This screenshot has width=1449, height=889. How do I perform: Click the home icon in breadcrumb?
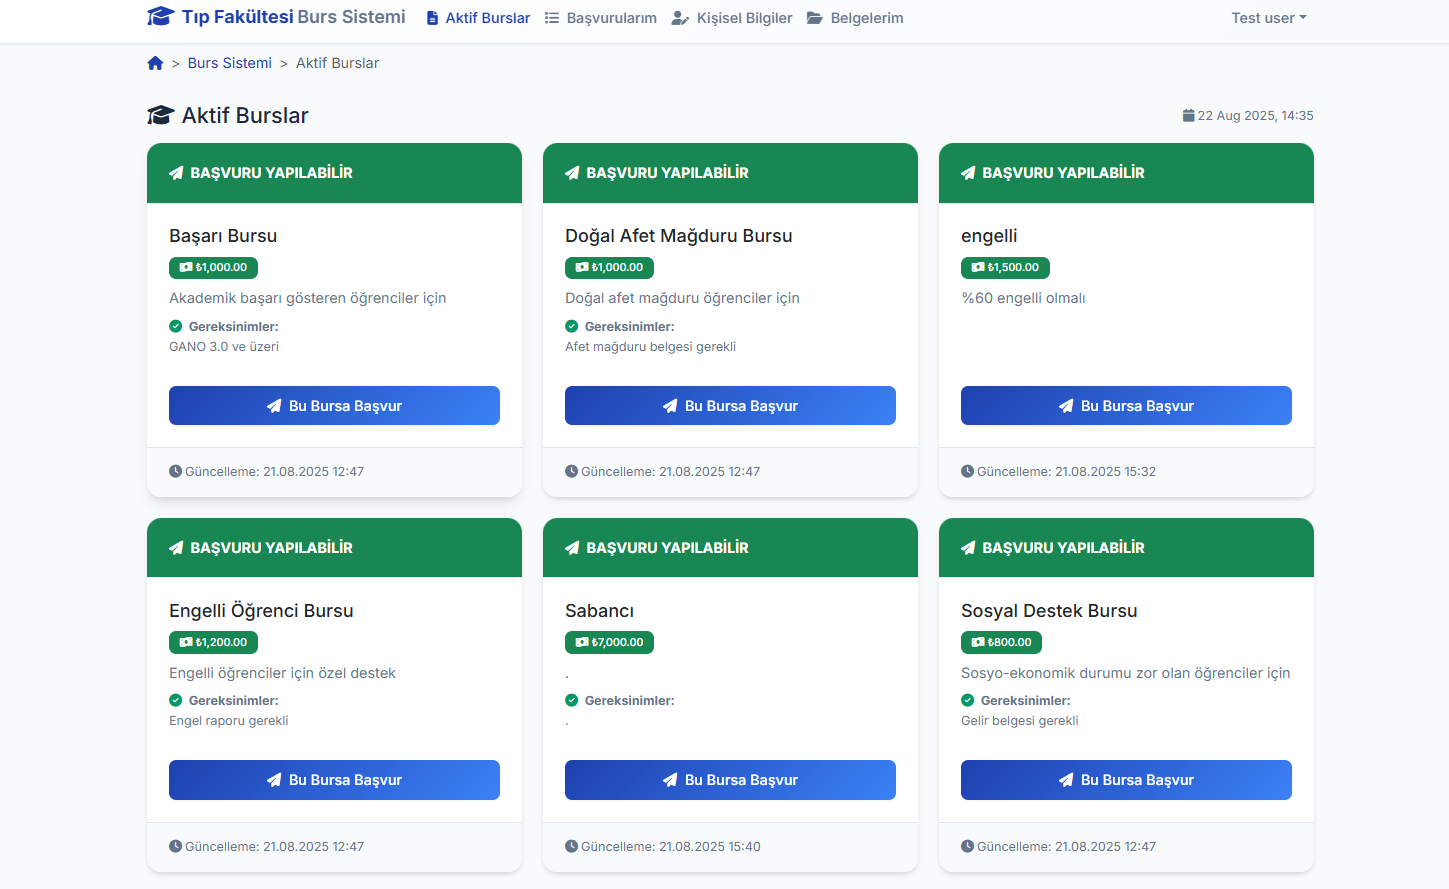[x=155, y=63]
